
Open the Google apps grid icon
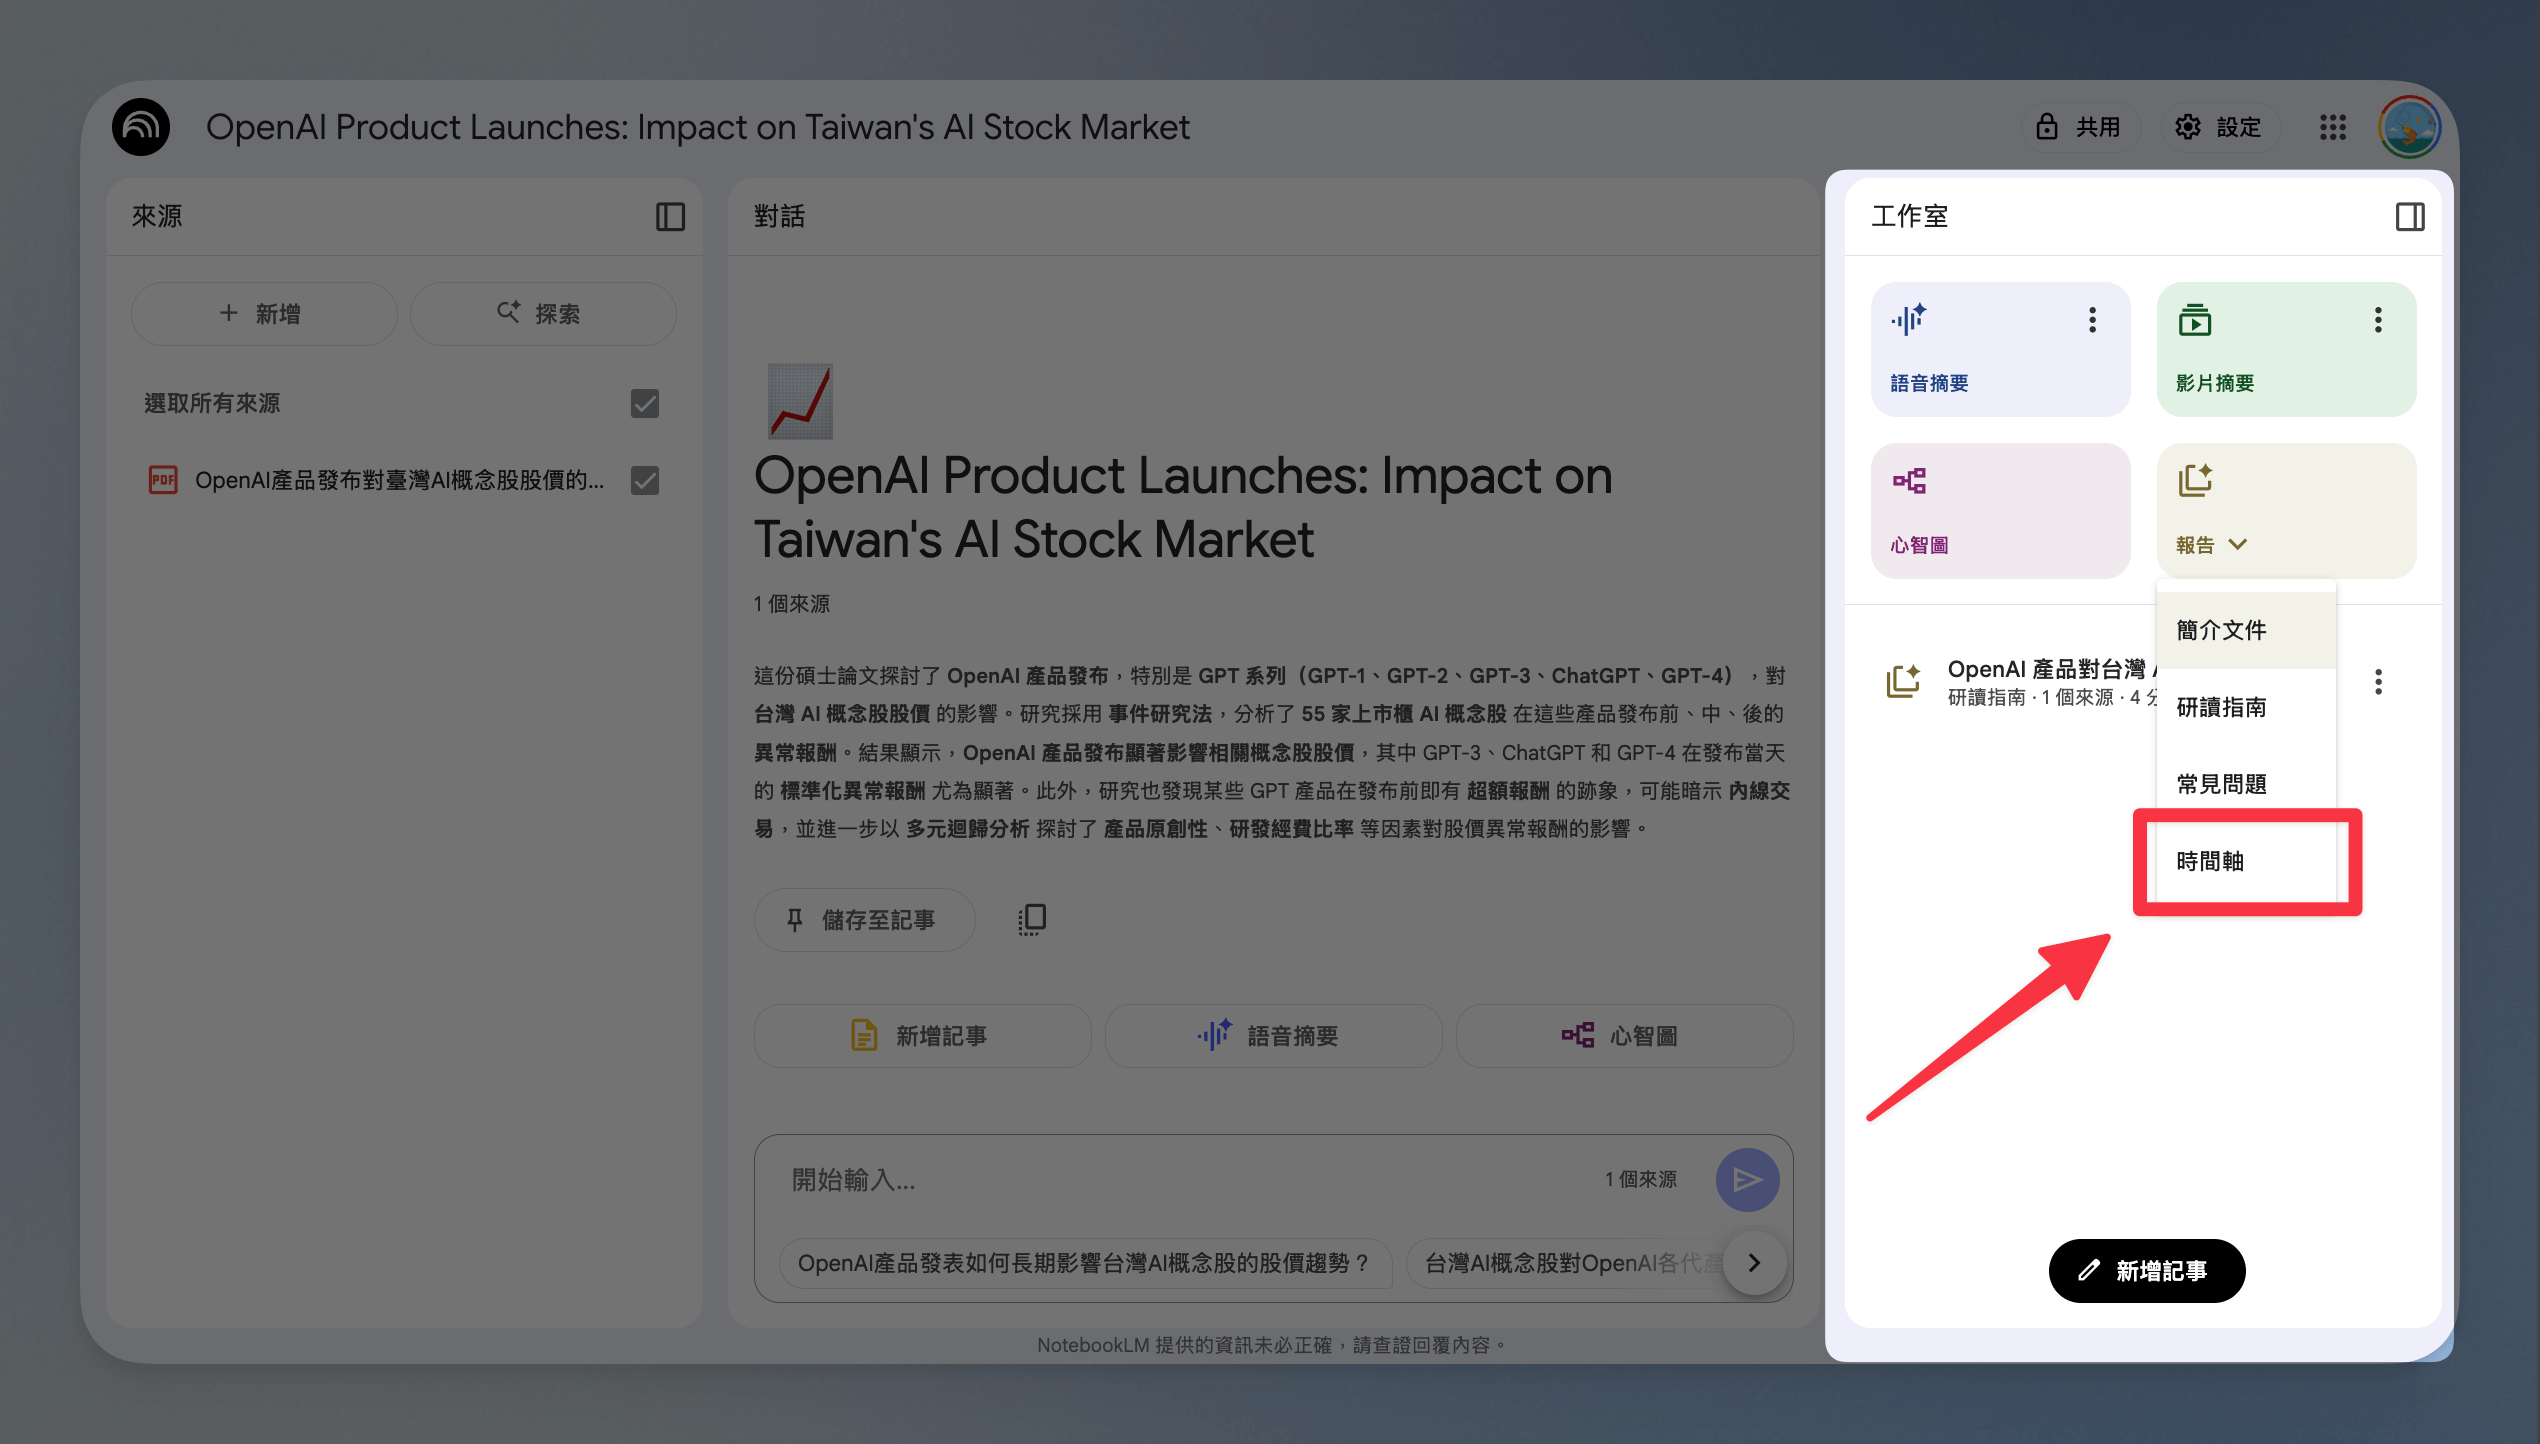[x=2333, y=127]
